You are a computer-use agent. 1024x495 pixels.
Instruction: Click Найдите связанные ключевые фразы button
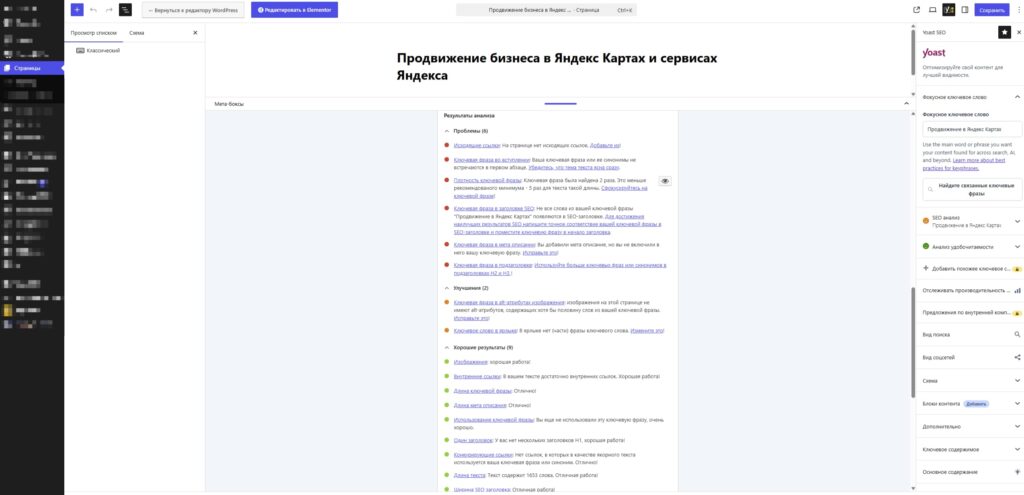click(x=972, y=189)
